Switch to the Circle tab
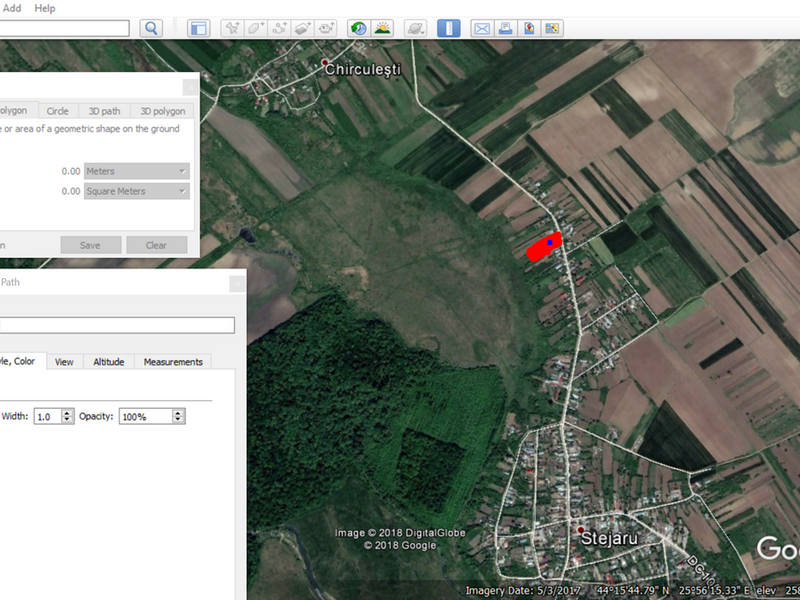Screen dimensions: 800x600 pyautogui.click(x=57, y=111)
